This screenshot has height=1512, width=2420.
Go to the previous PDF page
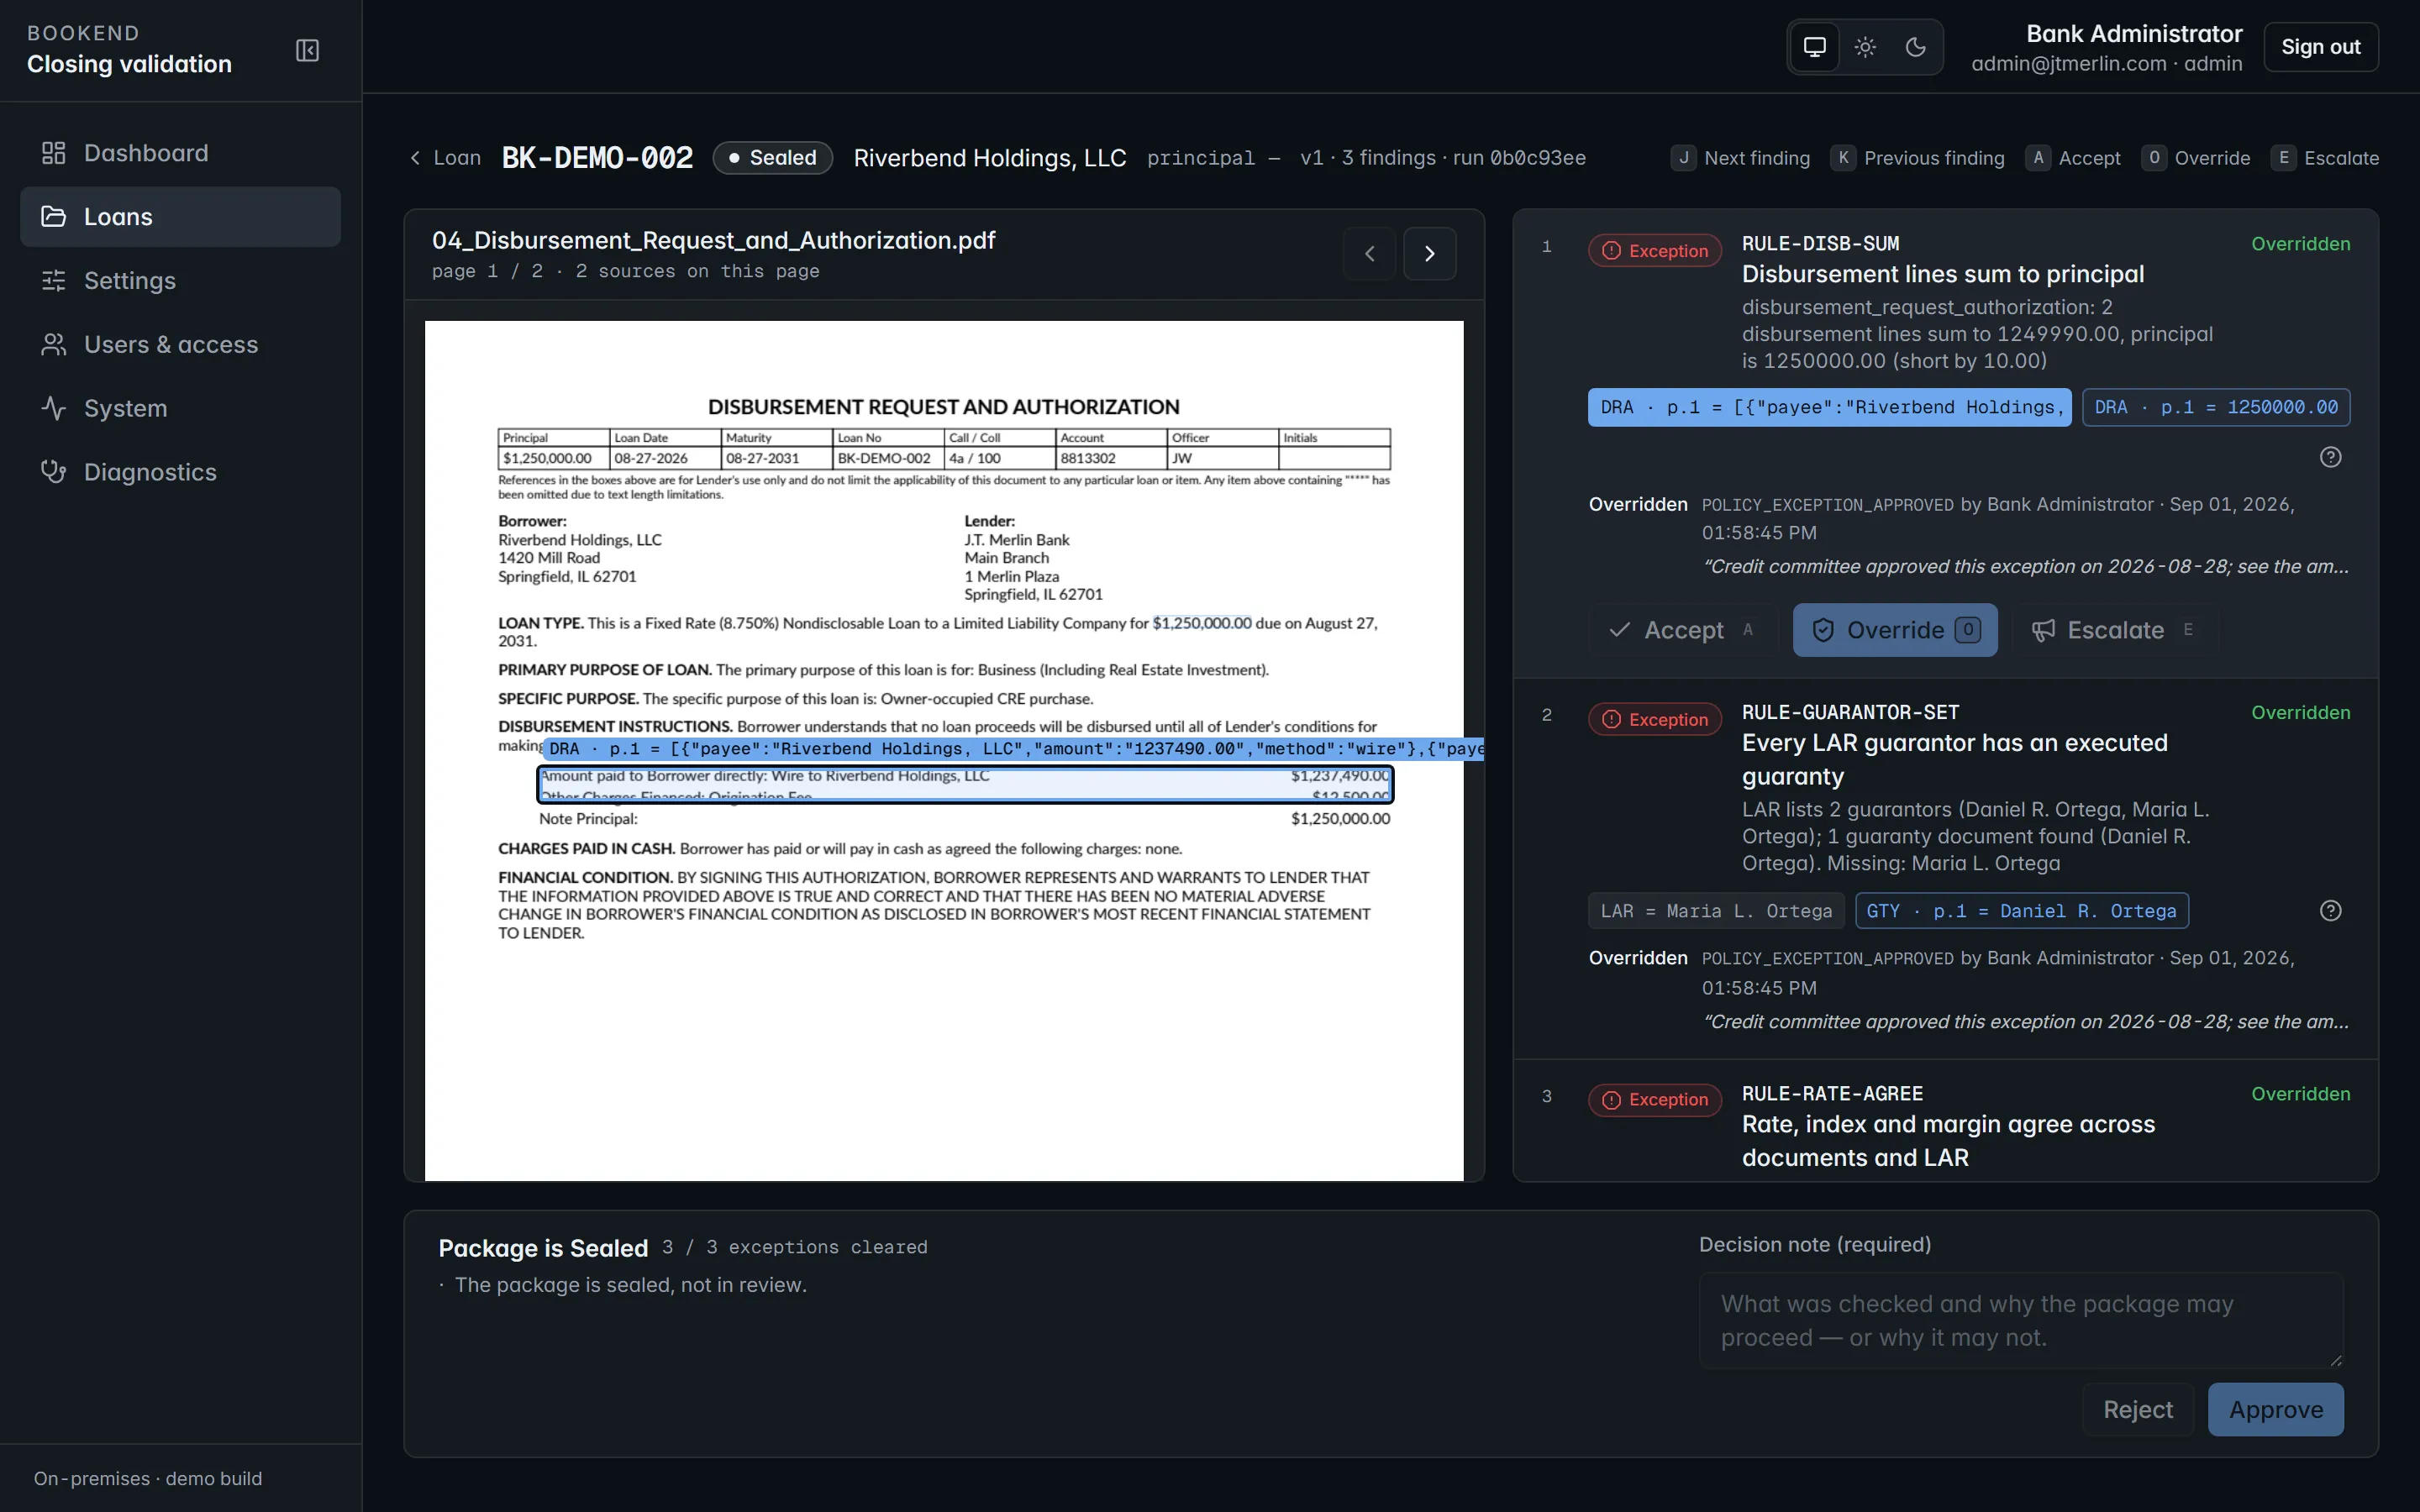(1369, 254)
